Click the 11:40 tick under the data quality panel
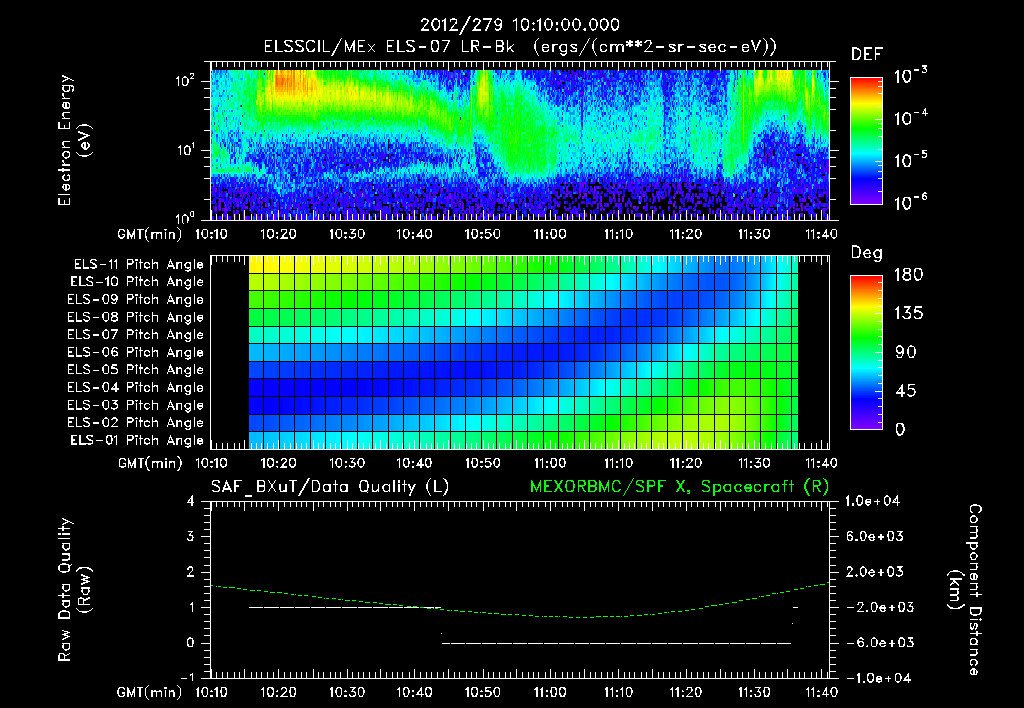1024x708 pixels. 821,692
